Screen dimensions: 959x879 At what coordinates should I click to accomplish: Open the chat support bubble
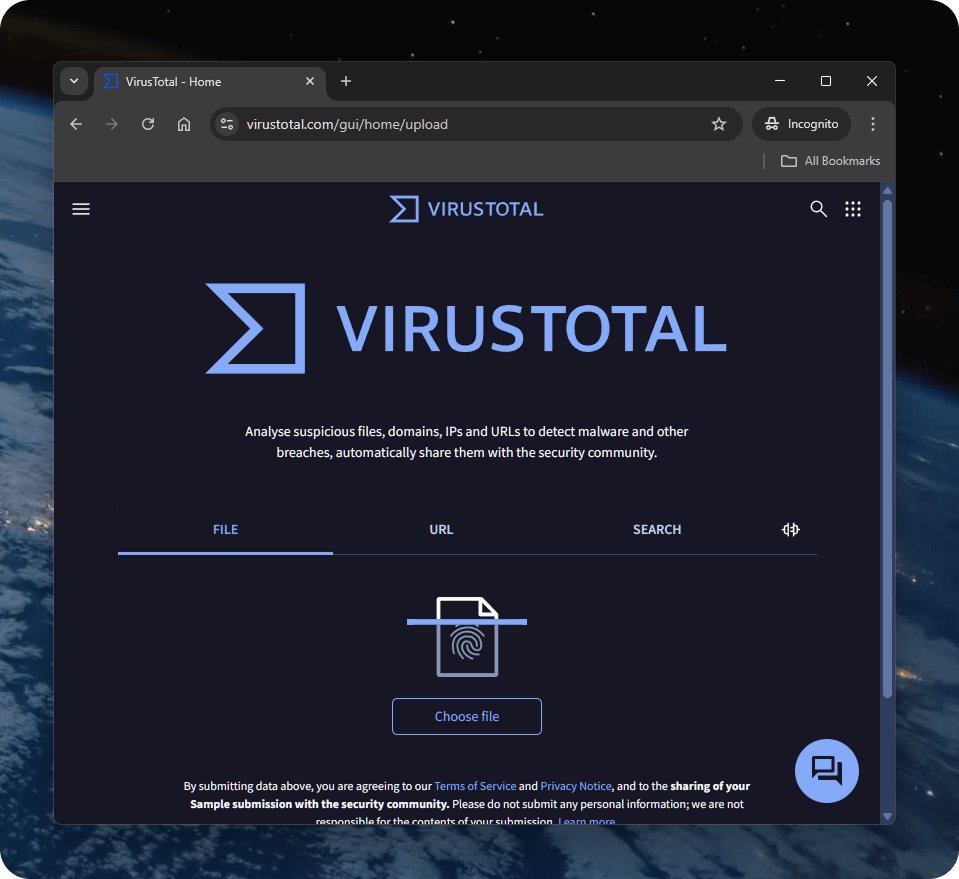tap(826, 771)
